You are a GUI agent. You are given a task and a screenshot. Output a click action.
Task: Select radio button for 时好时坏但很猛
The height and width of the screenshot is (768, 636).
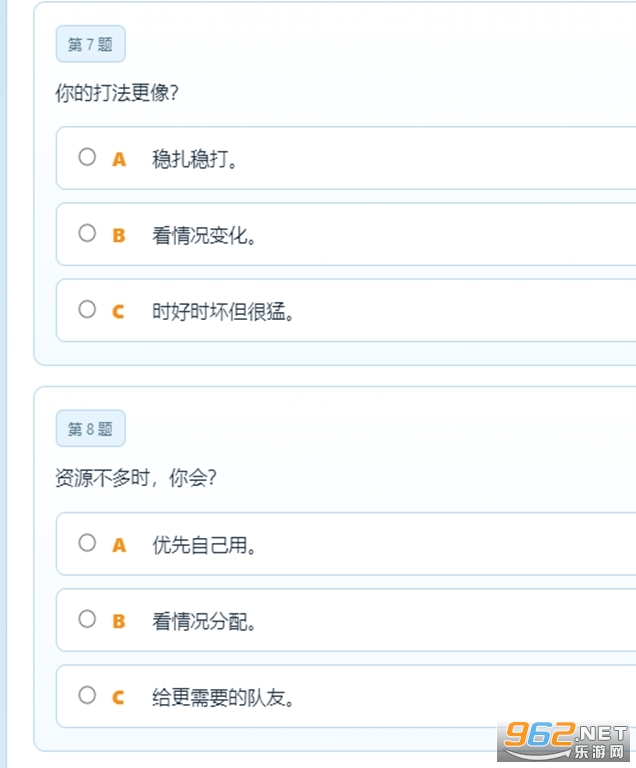pos(87,309)
